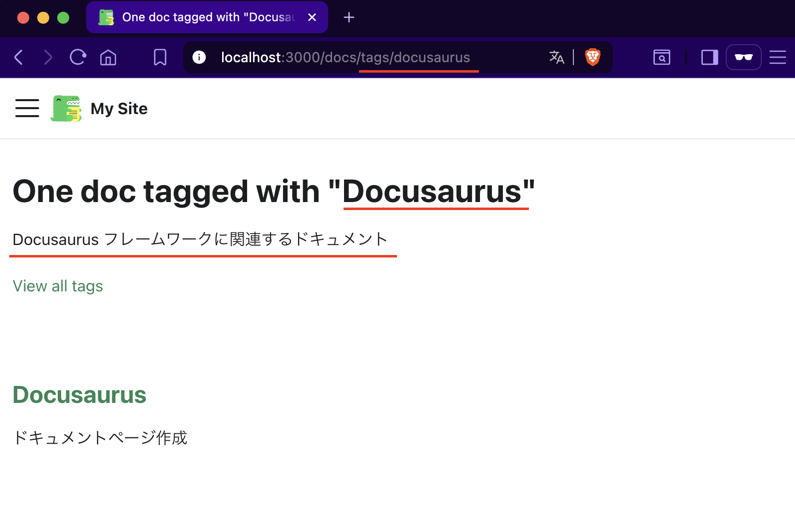Go to the My Site home link
This screenshot has height=507, width=795.
pyautogui.click(x=119, y=108)
